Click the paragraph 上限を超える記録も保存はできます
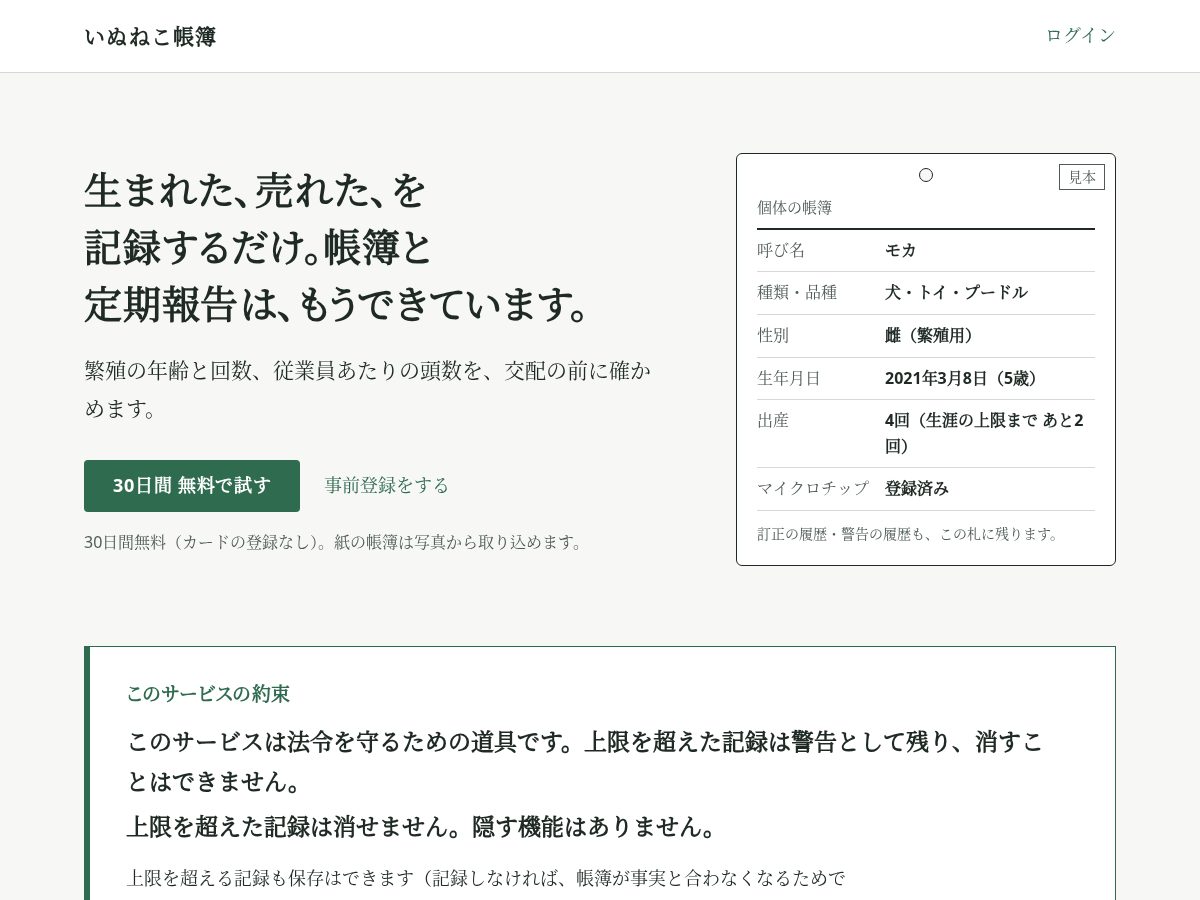The height and width of the screenshot is (900, 1200). click(486, 878)
